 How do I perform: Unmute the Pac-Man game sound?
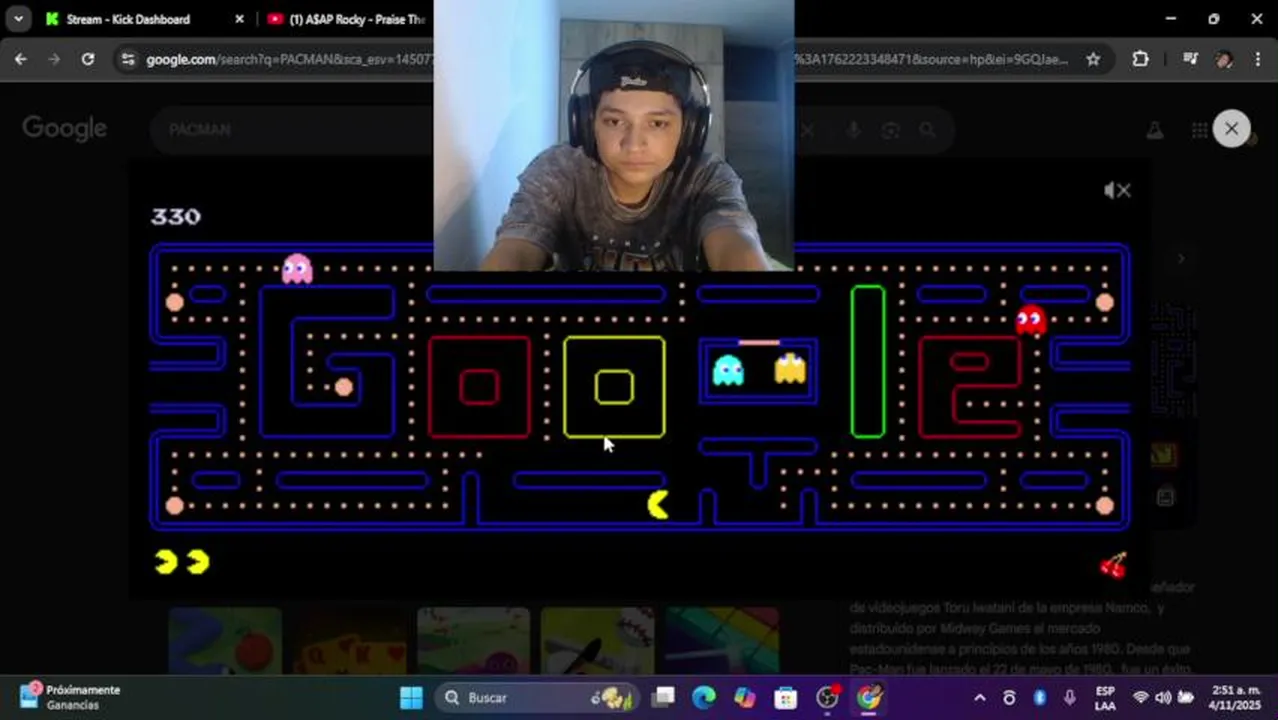[1117, 190]
